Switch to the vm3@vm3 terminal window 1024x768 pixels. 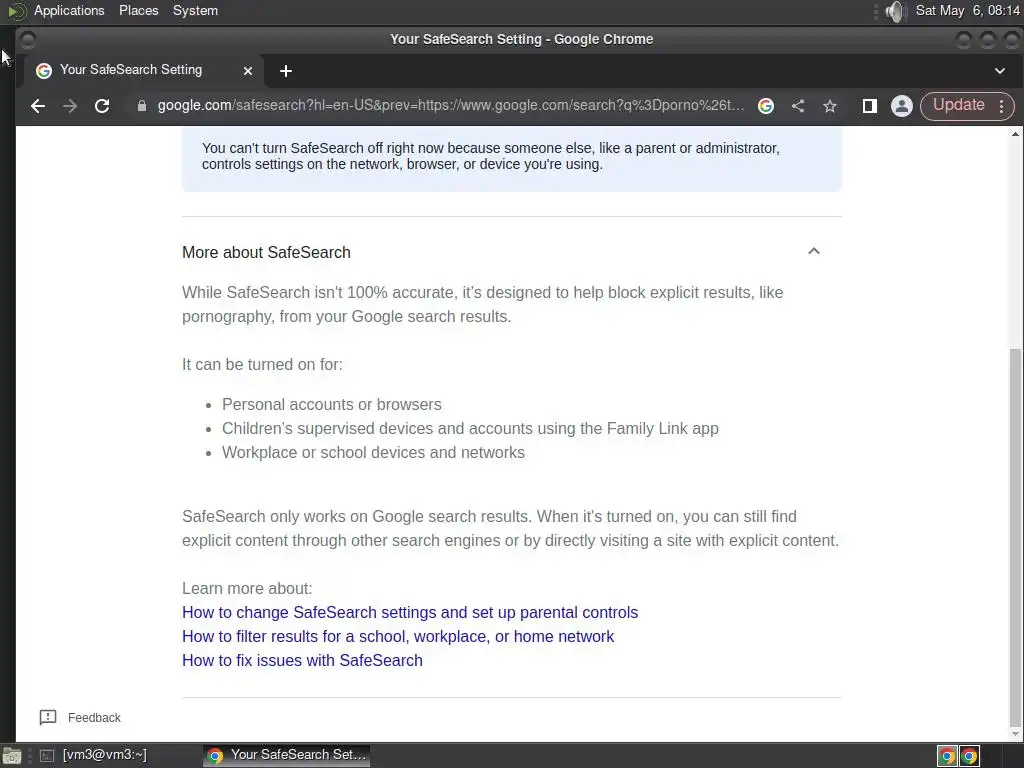(x=93, y=755)
